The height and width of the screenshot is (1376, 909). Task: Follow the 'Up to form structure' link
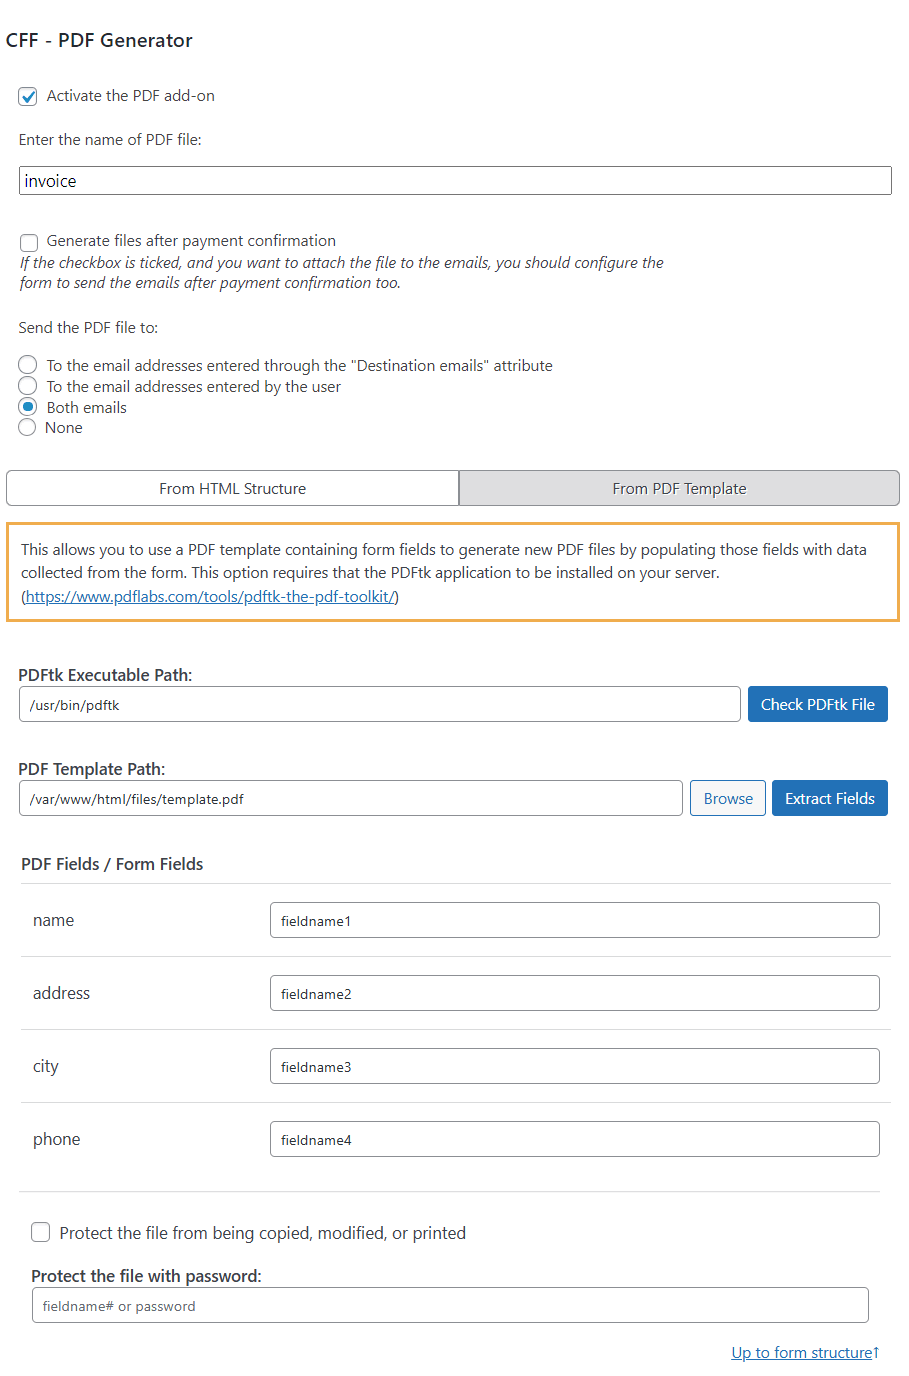tap(801, 1352)
